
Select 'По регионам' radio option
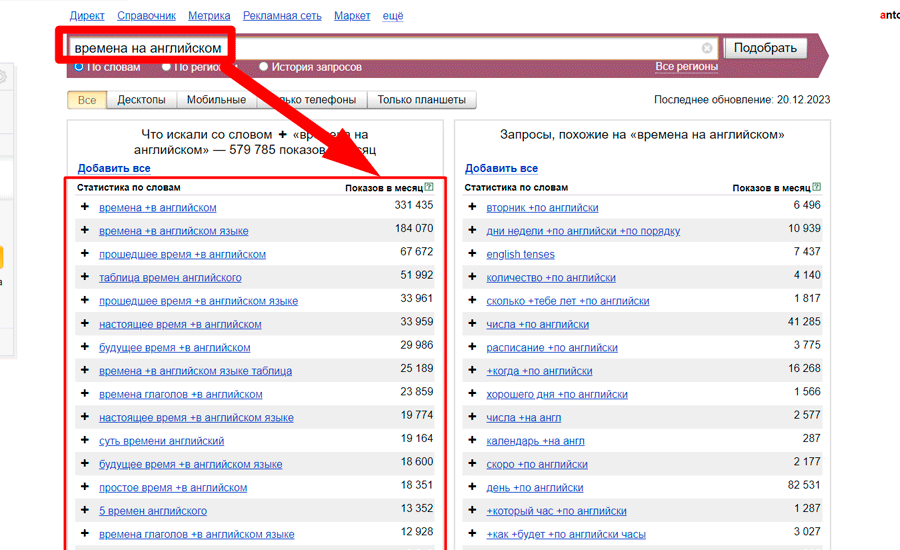[166, 67]
